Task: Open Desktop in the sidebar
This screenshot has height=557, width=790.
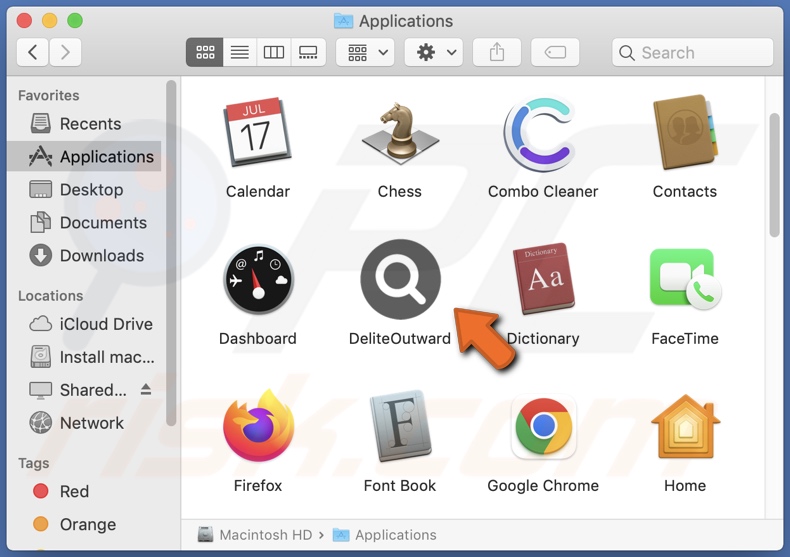Action: (x=84, y=190)
